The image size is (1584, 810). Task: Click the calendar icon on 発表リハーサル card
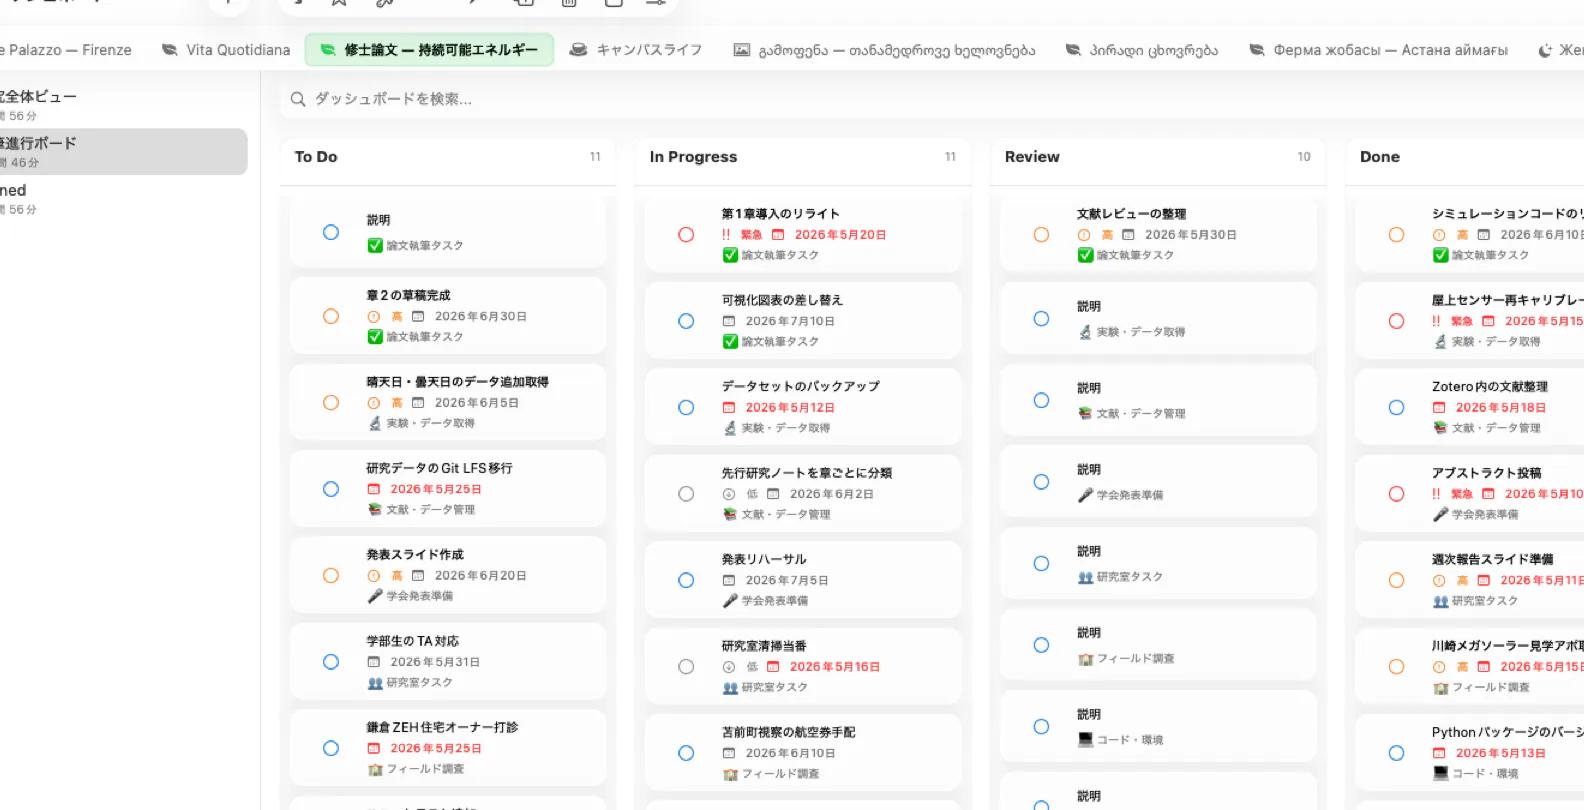[728, 581]
